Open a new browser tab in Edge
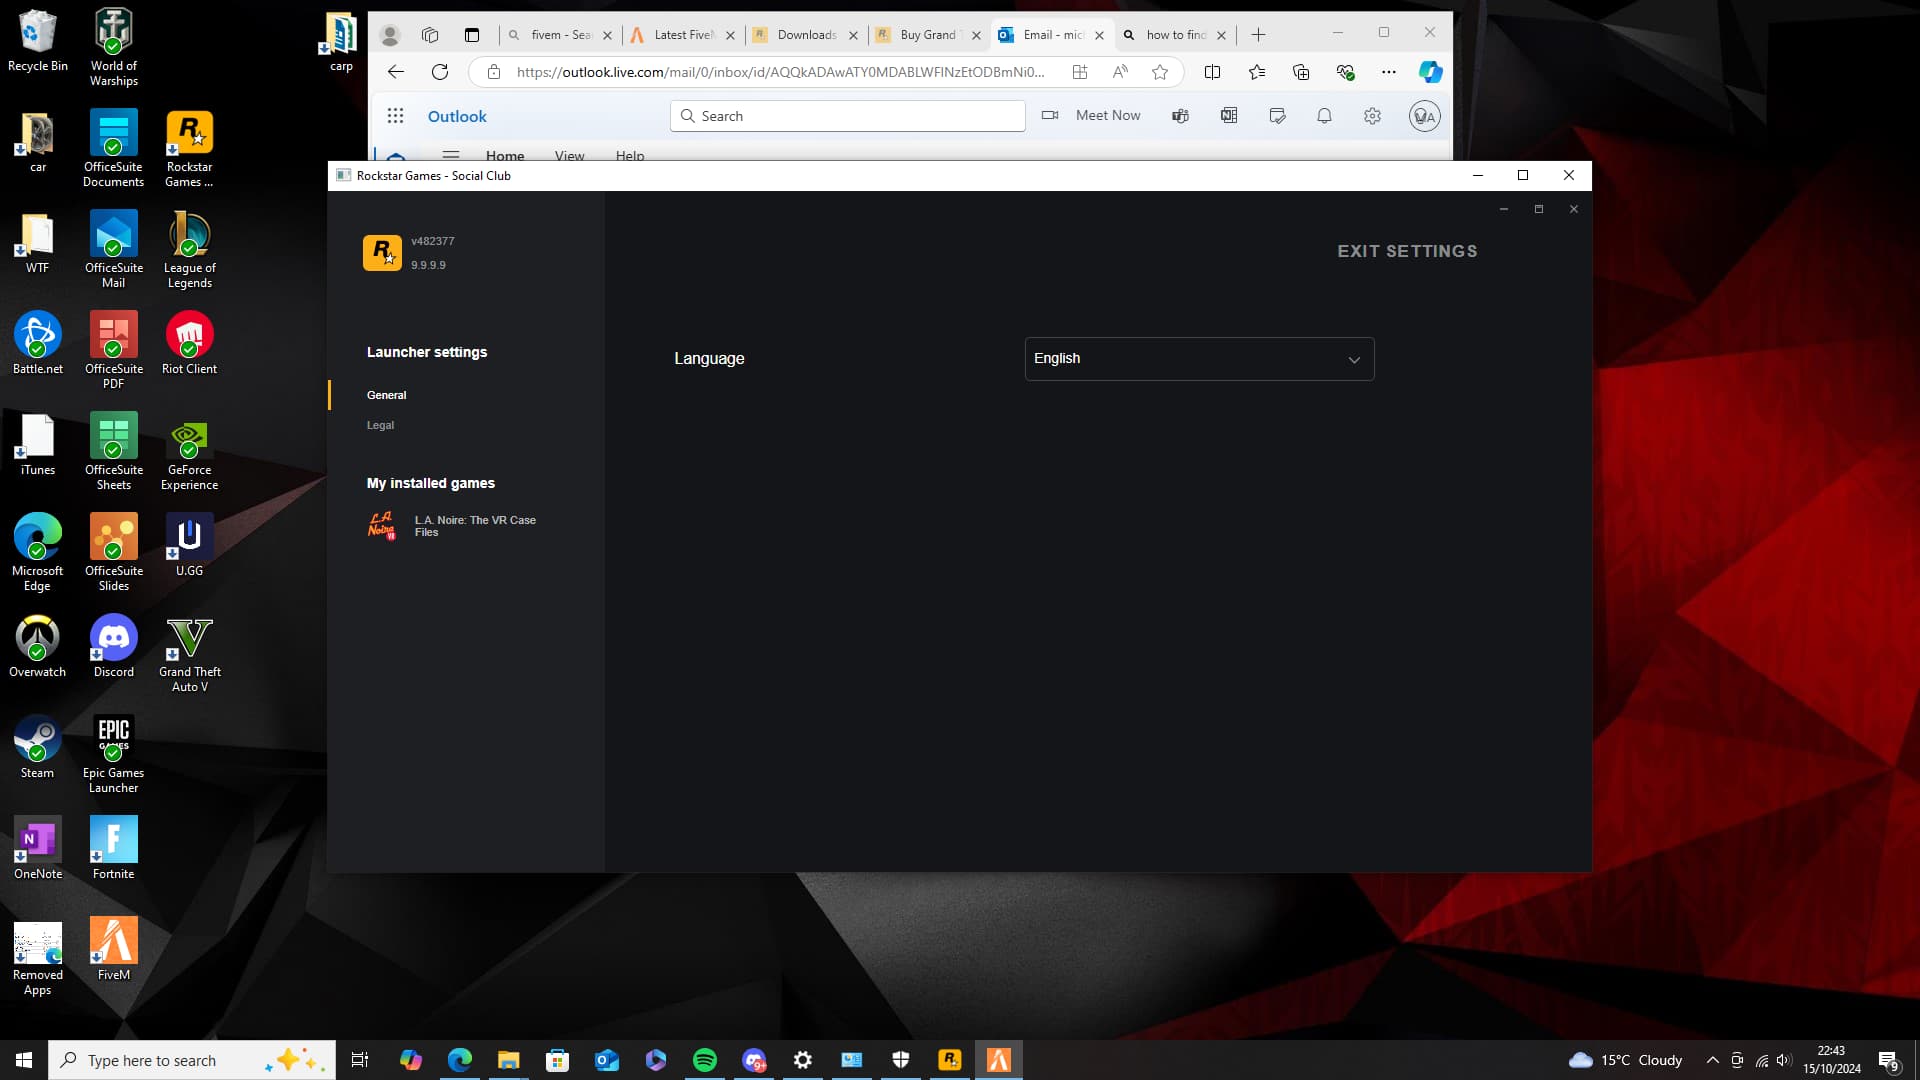This screenshot has width=1920, height=1080. 1258,35
